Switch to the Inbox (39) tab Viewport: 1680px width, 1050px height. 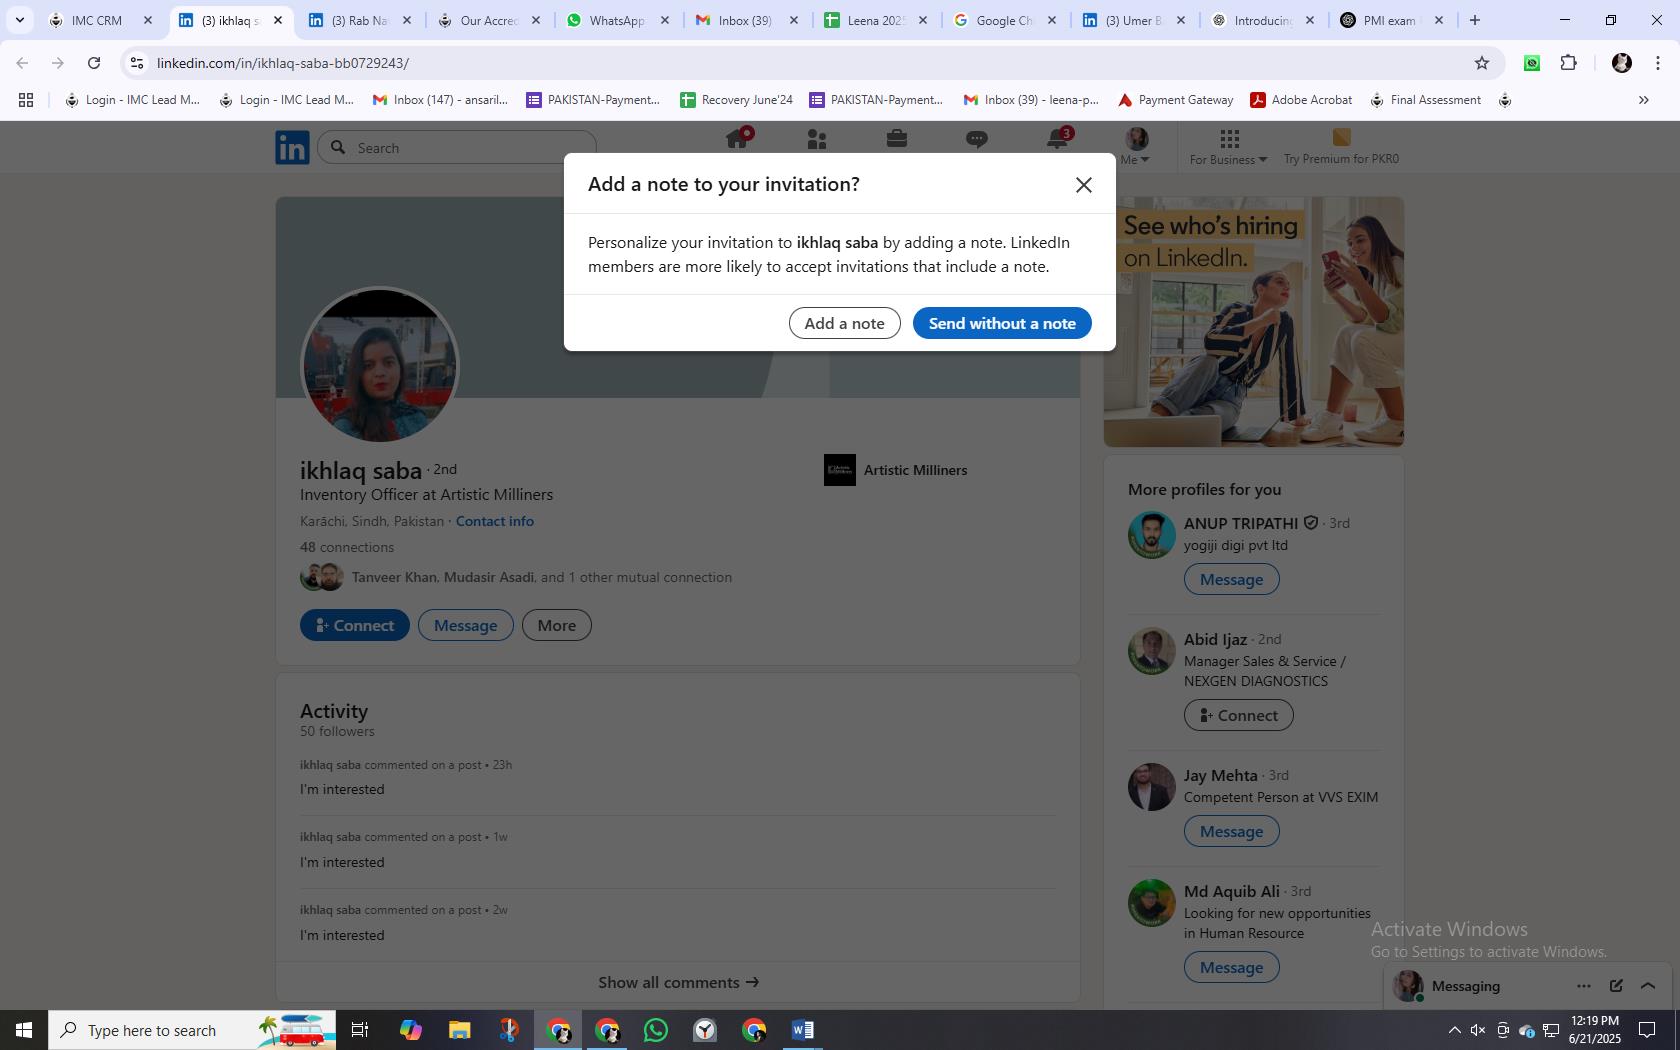click(746, 20)
